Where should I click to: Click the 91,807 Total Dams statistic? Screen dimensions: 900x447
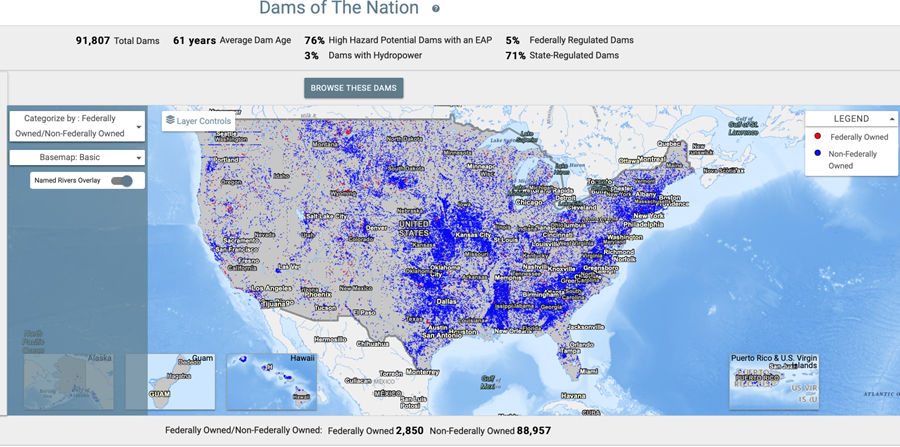[117, 41]
